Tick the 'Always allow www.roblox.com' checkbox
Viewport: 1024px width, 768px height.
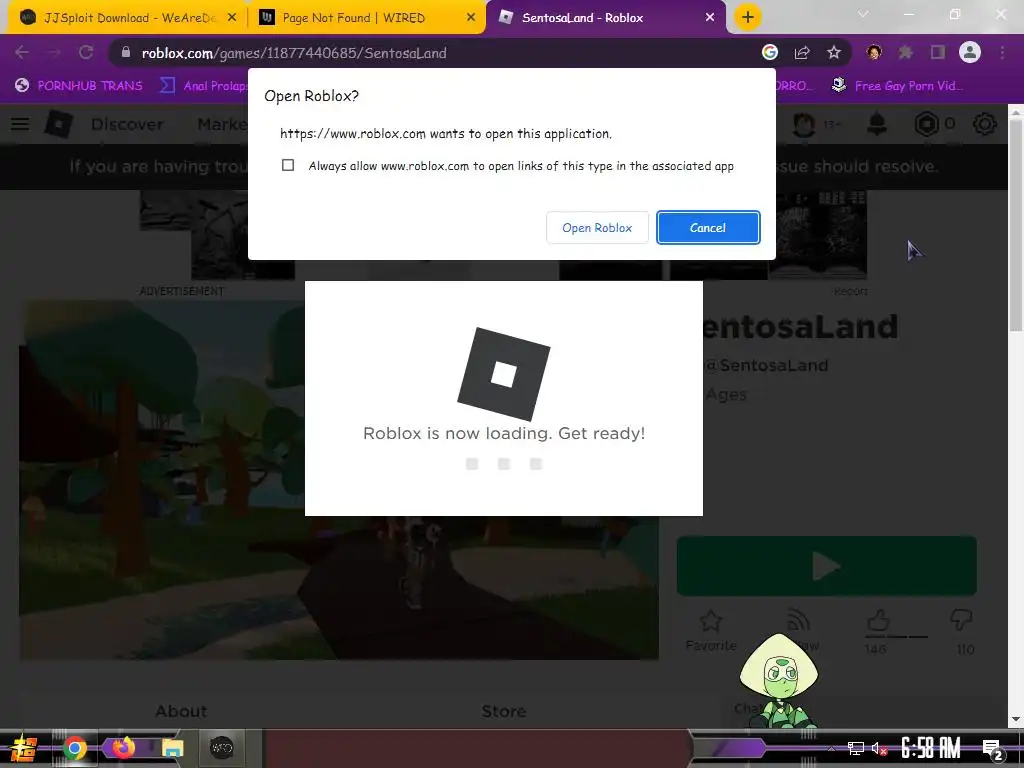[x=288, y=165]
